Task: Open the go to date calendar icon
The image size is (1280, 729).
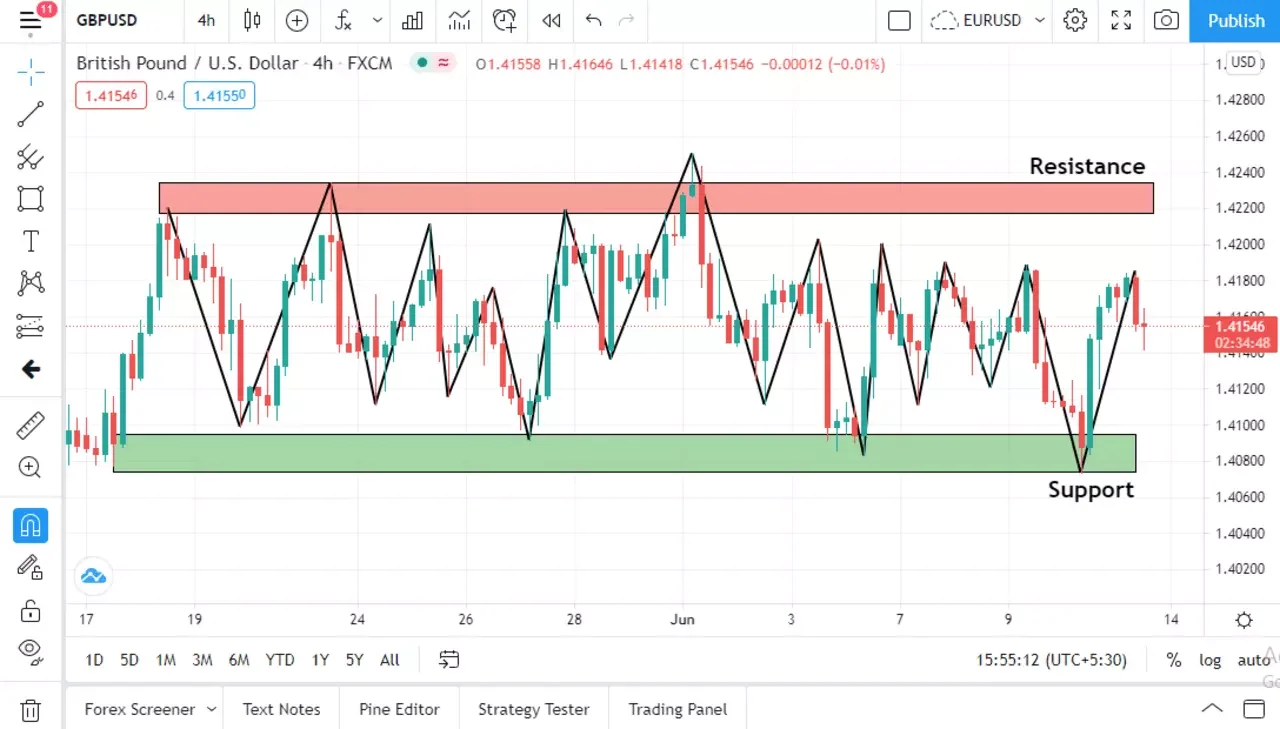Action: [x=449, y=660]
